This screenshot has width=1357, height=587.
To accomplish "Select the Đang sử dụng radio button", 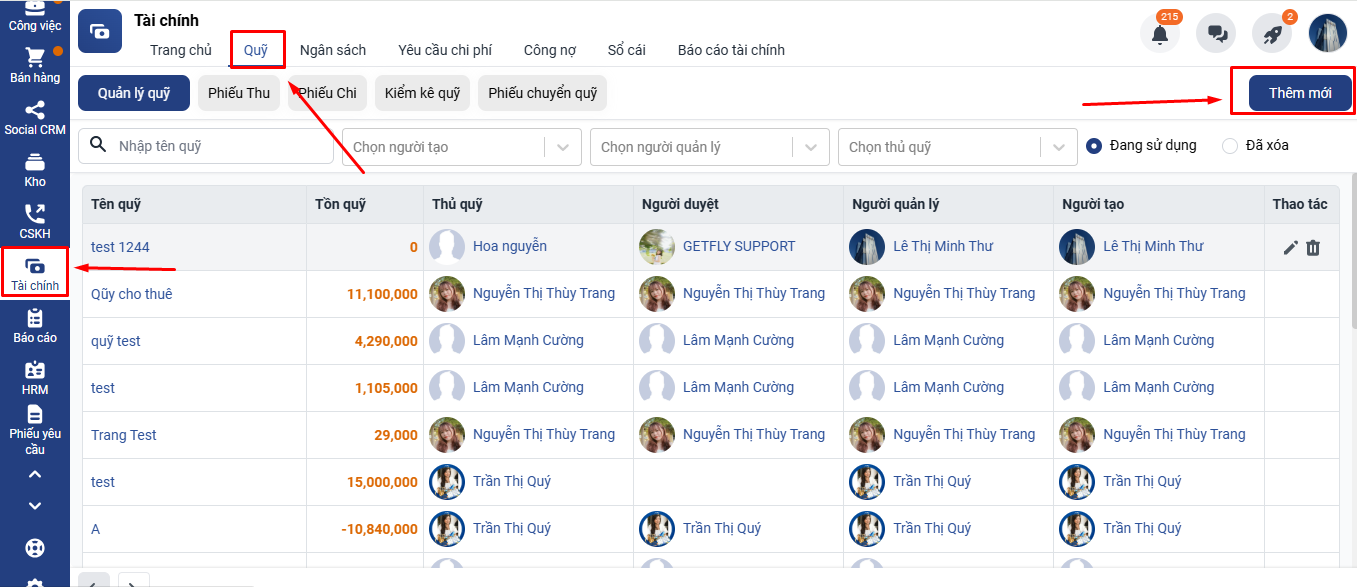I will [x=1094, y=146].
